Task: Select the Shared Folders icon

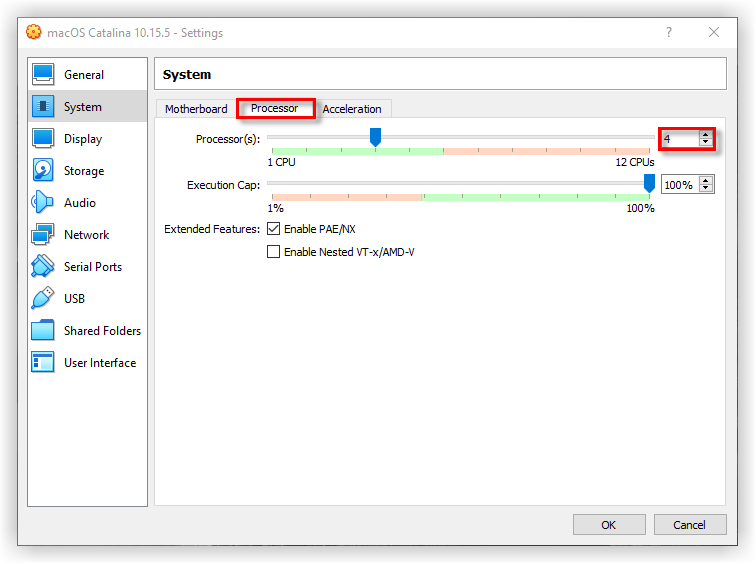Action: coord(43,331)
